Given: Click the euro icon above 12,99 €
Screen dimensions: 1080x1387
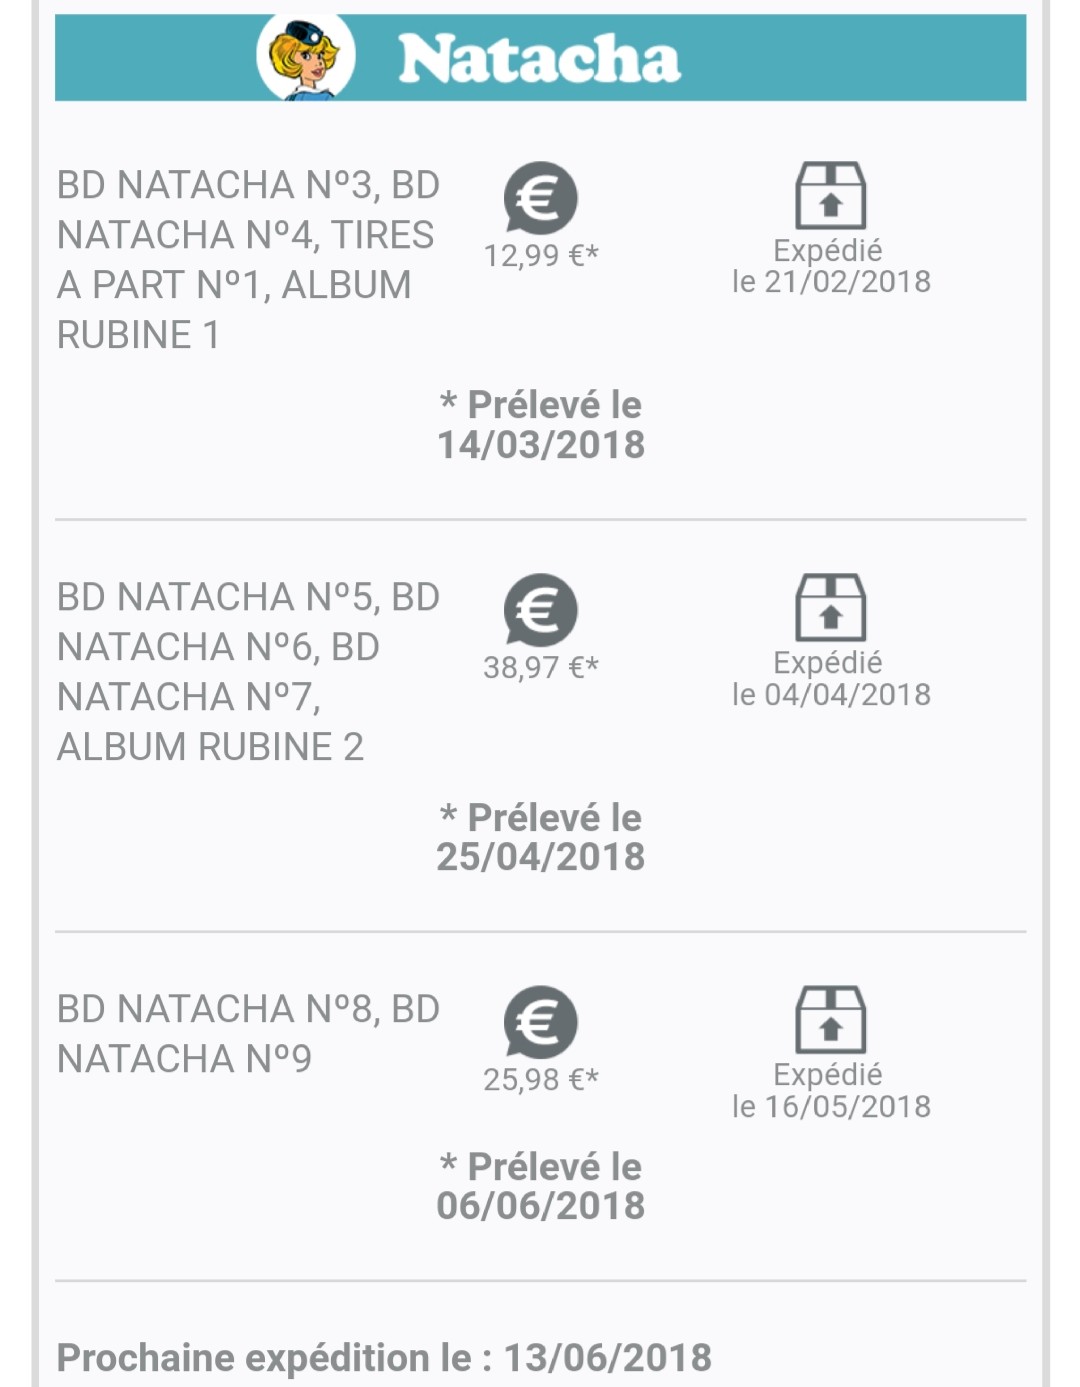Looking at the screenshot, I should [540, 198].
